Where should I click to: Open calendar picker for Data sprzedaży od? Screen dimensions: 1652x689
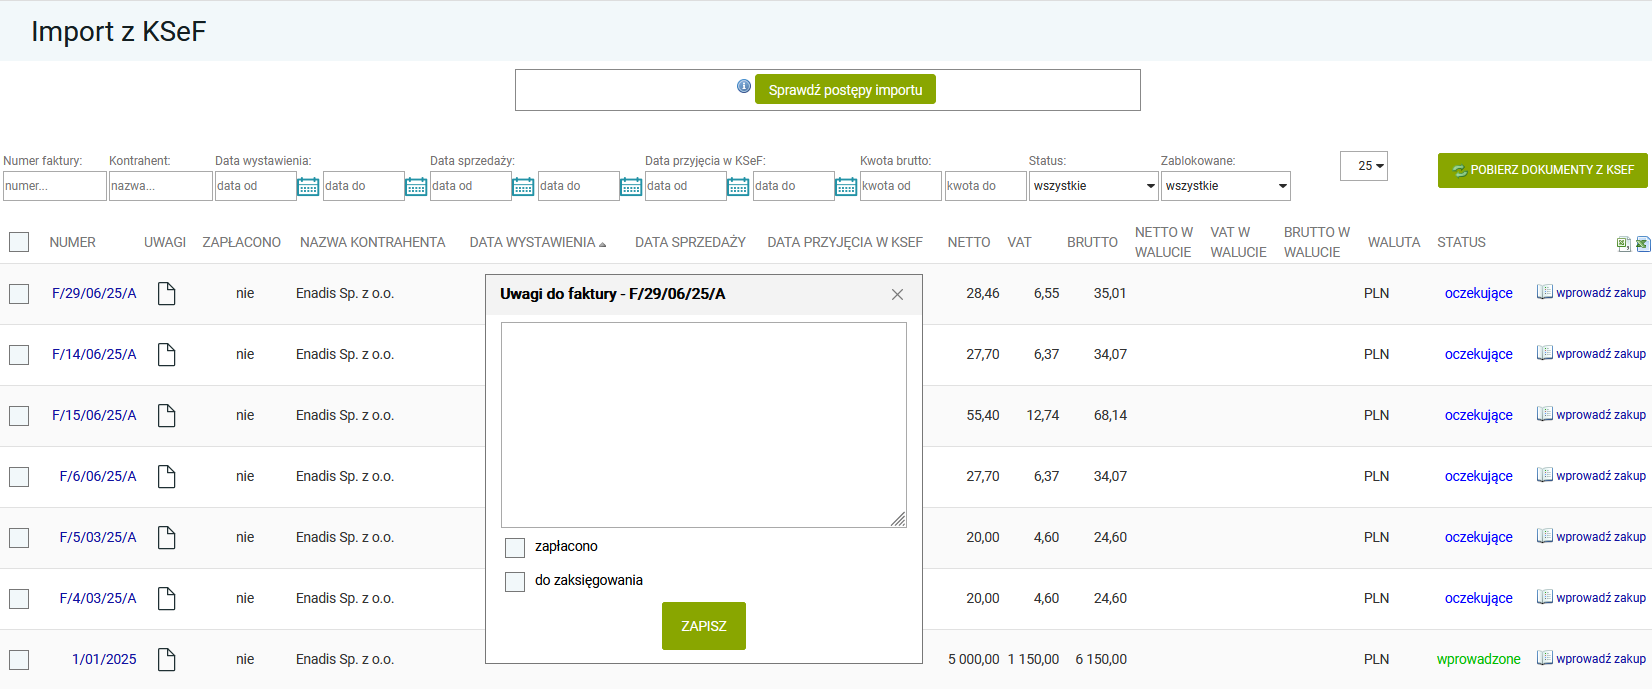pos(523,187)
